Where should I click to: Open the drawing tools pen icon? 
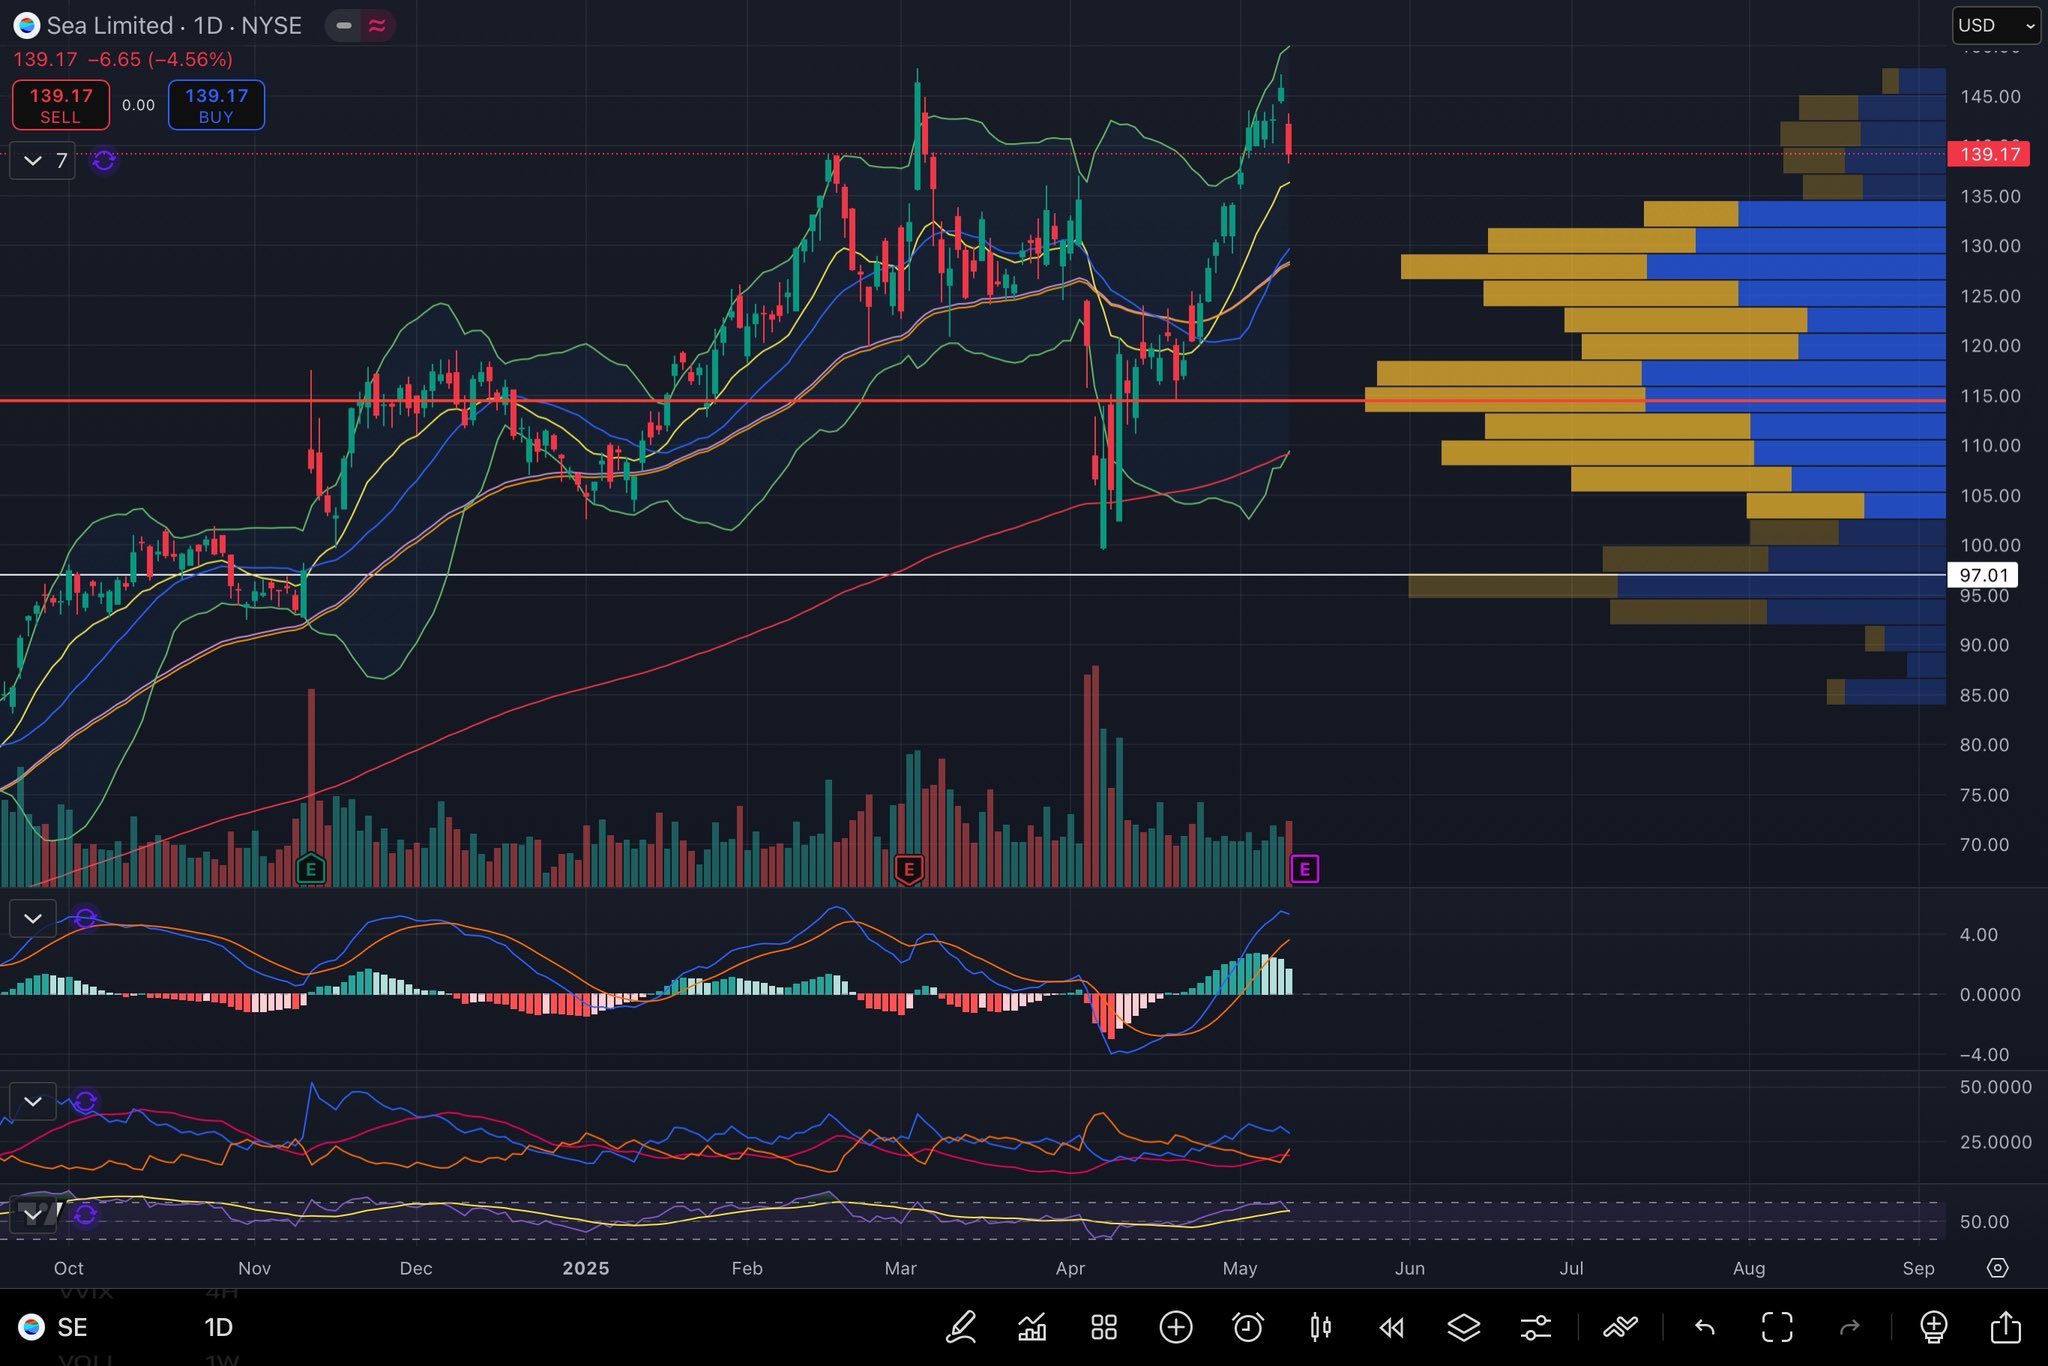click(961, 1327)
